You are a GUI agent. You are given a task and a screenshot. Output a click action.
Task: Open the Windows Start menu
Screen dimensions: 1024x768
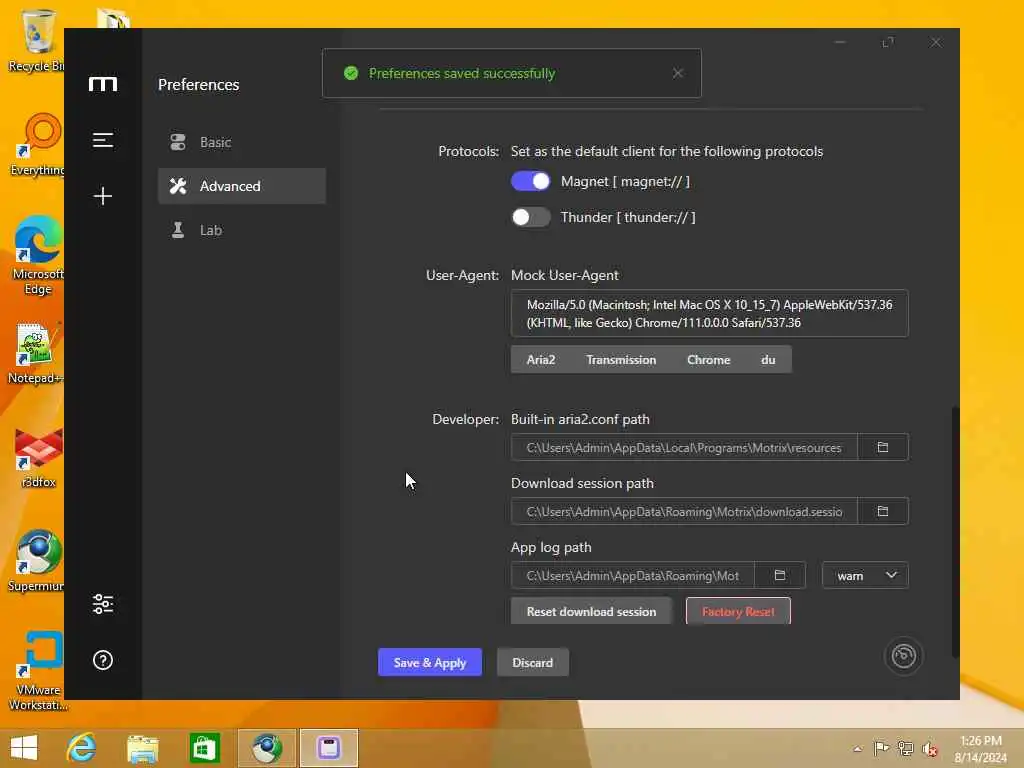[24, 748]
